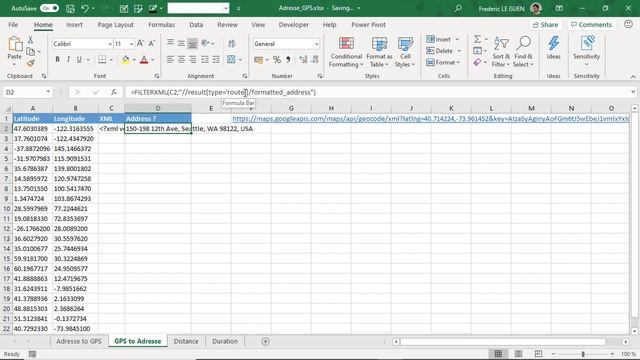Click the Copy icon
The width and height of the screenshot is (640, 360).
(x=30, y=51)
